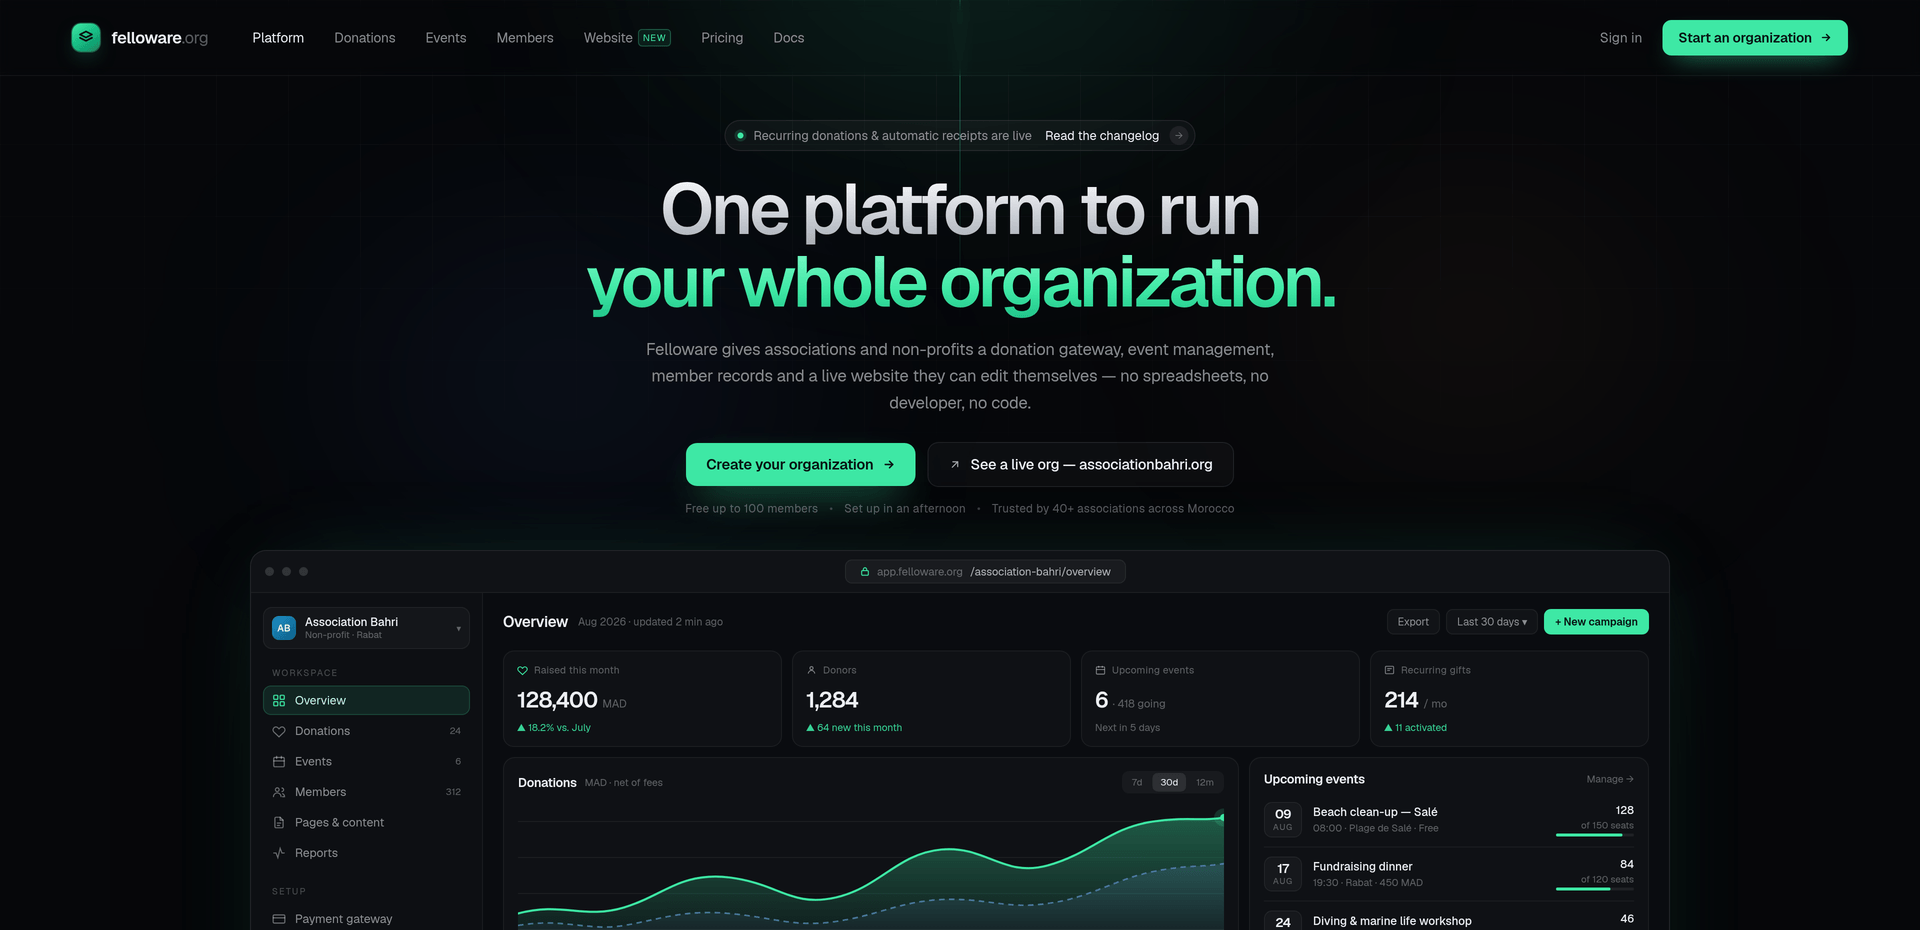Open the Fundraising dinner event

1449,874
